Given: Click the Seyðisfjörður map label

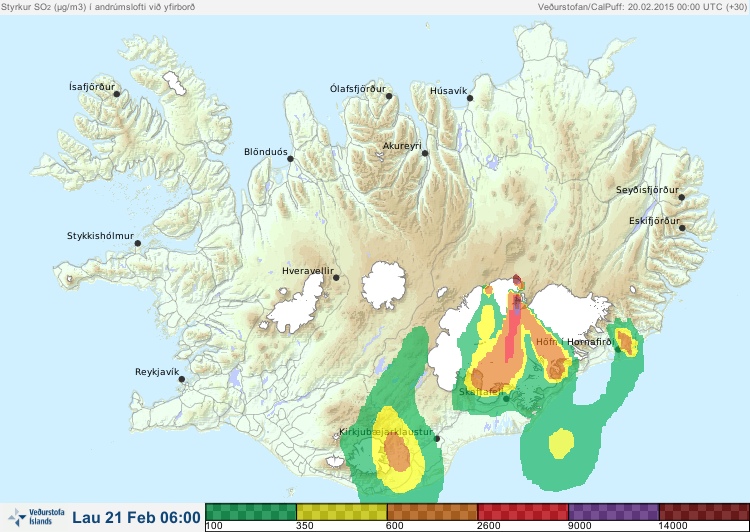Looking at the screenshot, I should (x=647, y=190).
